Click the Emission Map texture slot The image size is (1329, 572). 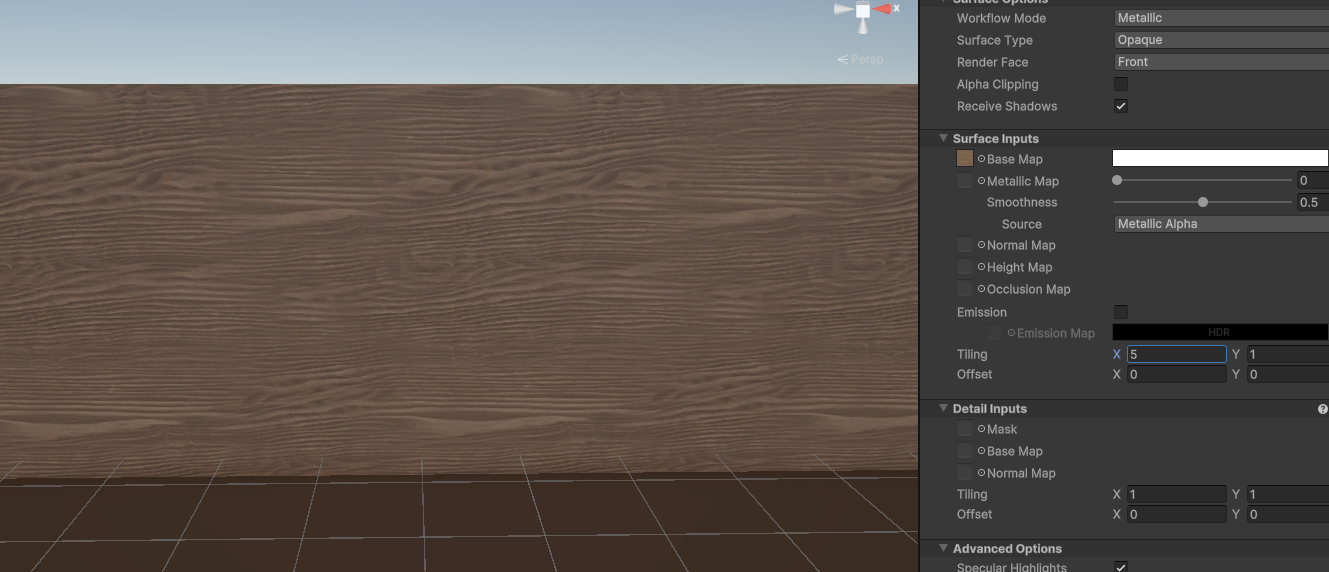pos(995,333)
